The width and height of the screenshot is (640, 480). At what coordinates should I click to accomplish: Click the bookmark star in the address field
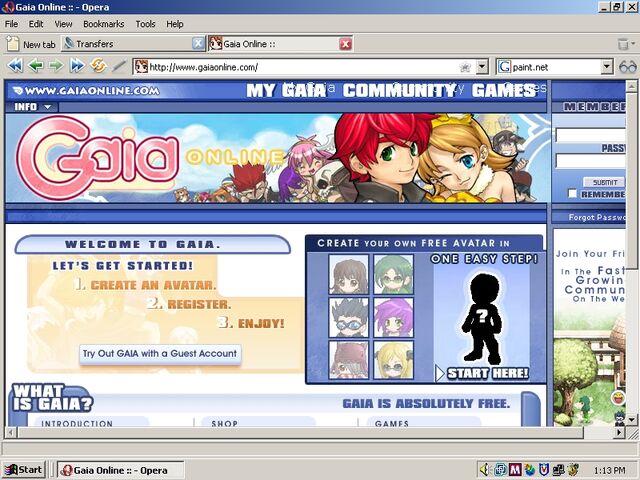tap(465, 67)
